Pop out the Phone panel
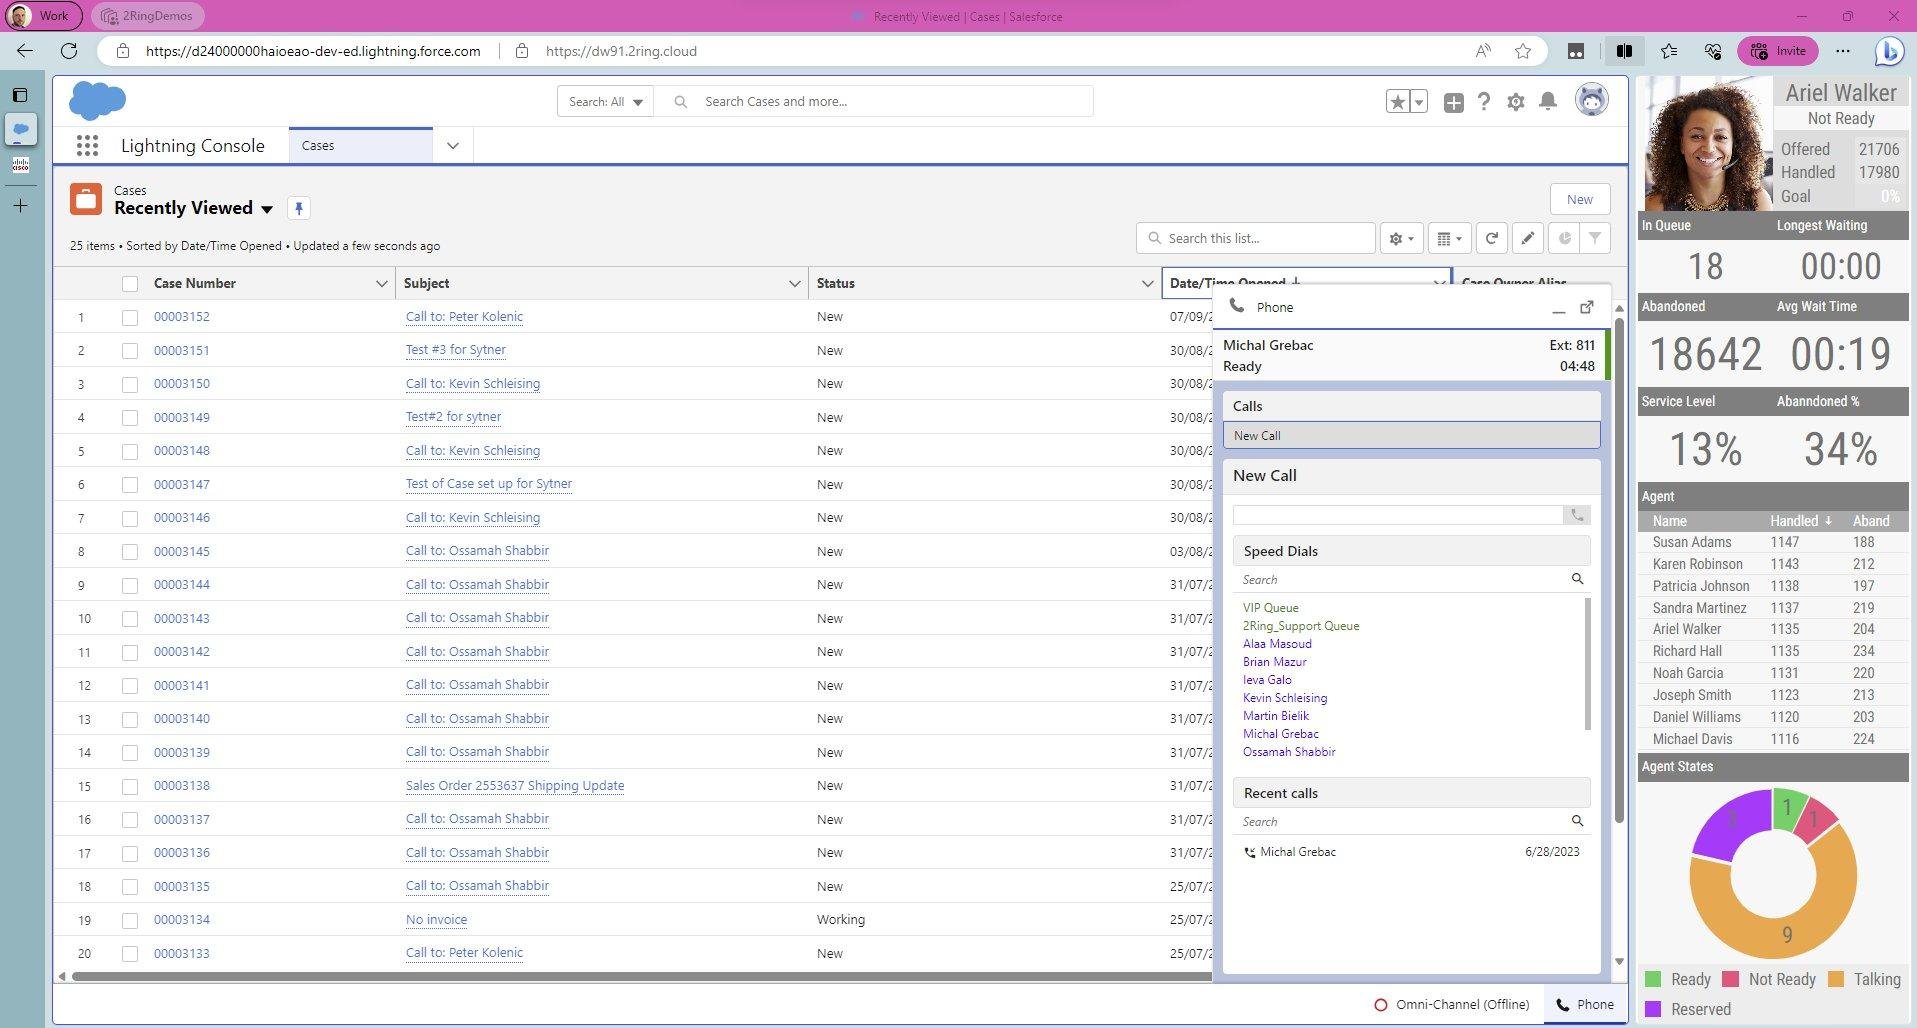 [1586, 307]
